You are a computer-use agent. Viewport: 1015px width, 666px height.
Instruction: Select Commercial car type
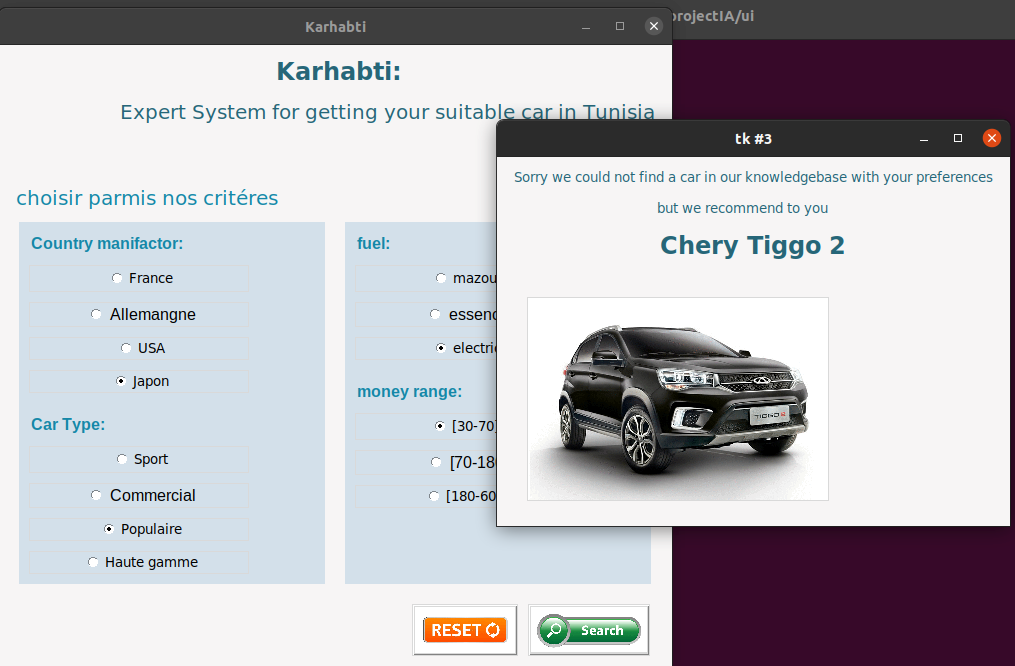(x=139, y=496)
